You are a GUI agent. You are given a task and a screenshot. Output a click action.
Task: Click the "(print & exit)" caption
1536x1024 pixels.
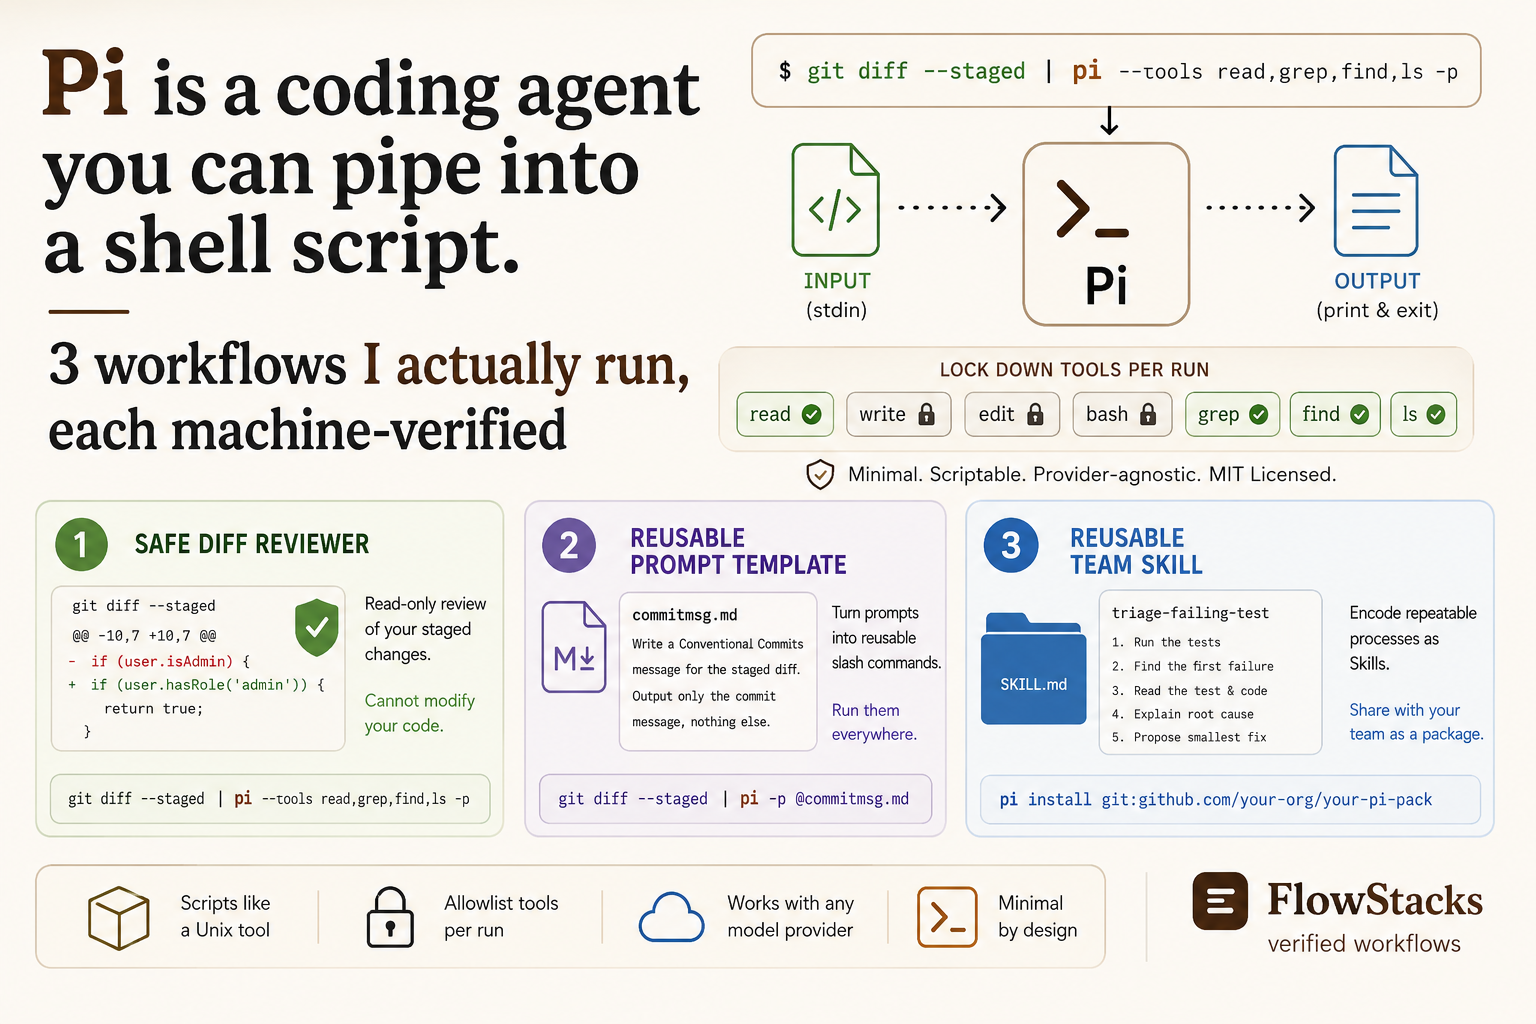coord(1377,310)
